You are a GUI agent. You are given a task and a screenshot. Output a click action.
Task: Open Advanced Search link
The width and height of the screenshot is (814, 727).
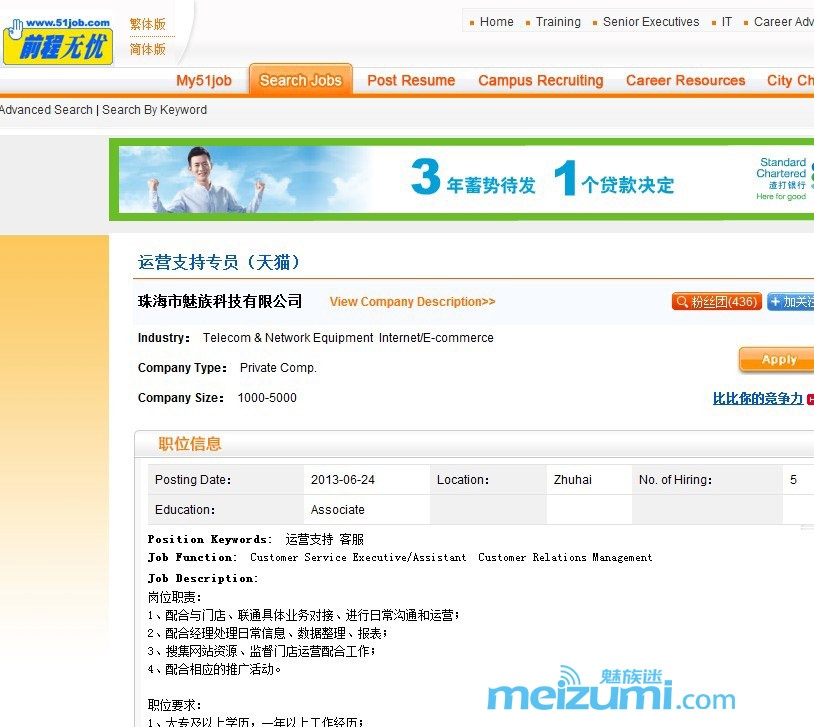46,110
